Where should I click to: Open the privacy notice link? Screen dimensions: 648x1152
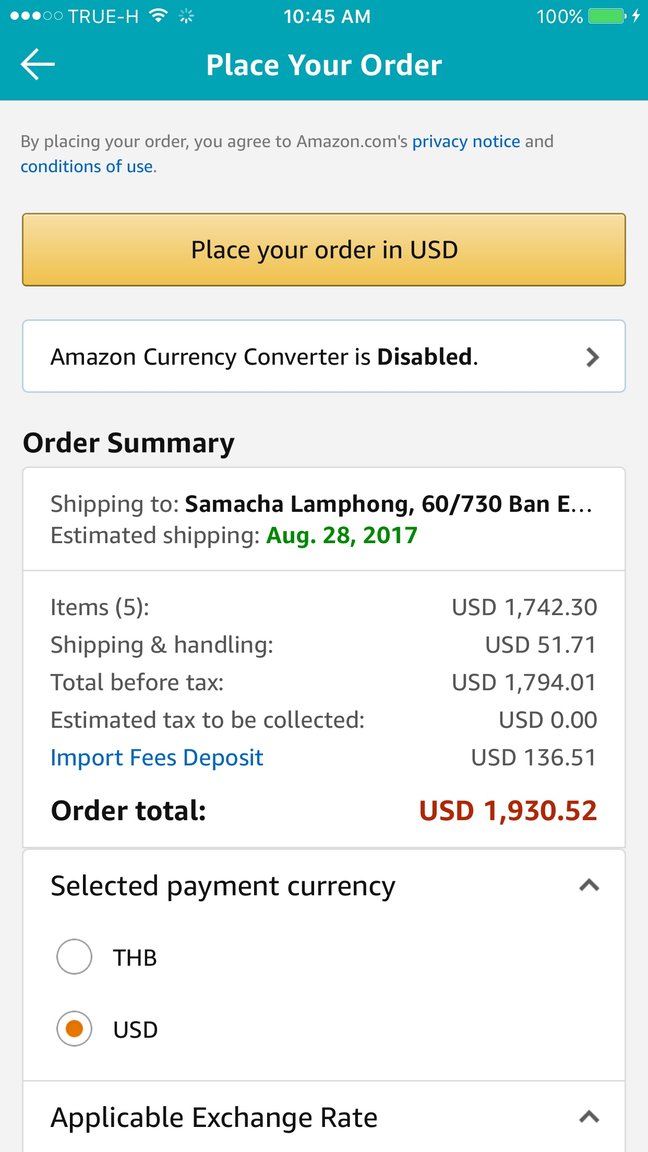pos(466,141)
